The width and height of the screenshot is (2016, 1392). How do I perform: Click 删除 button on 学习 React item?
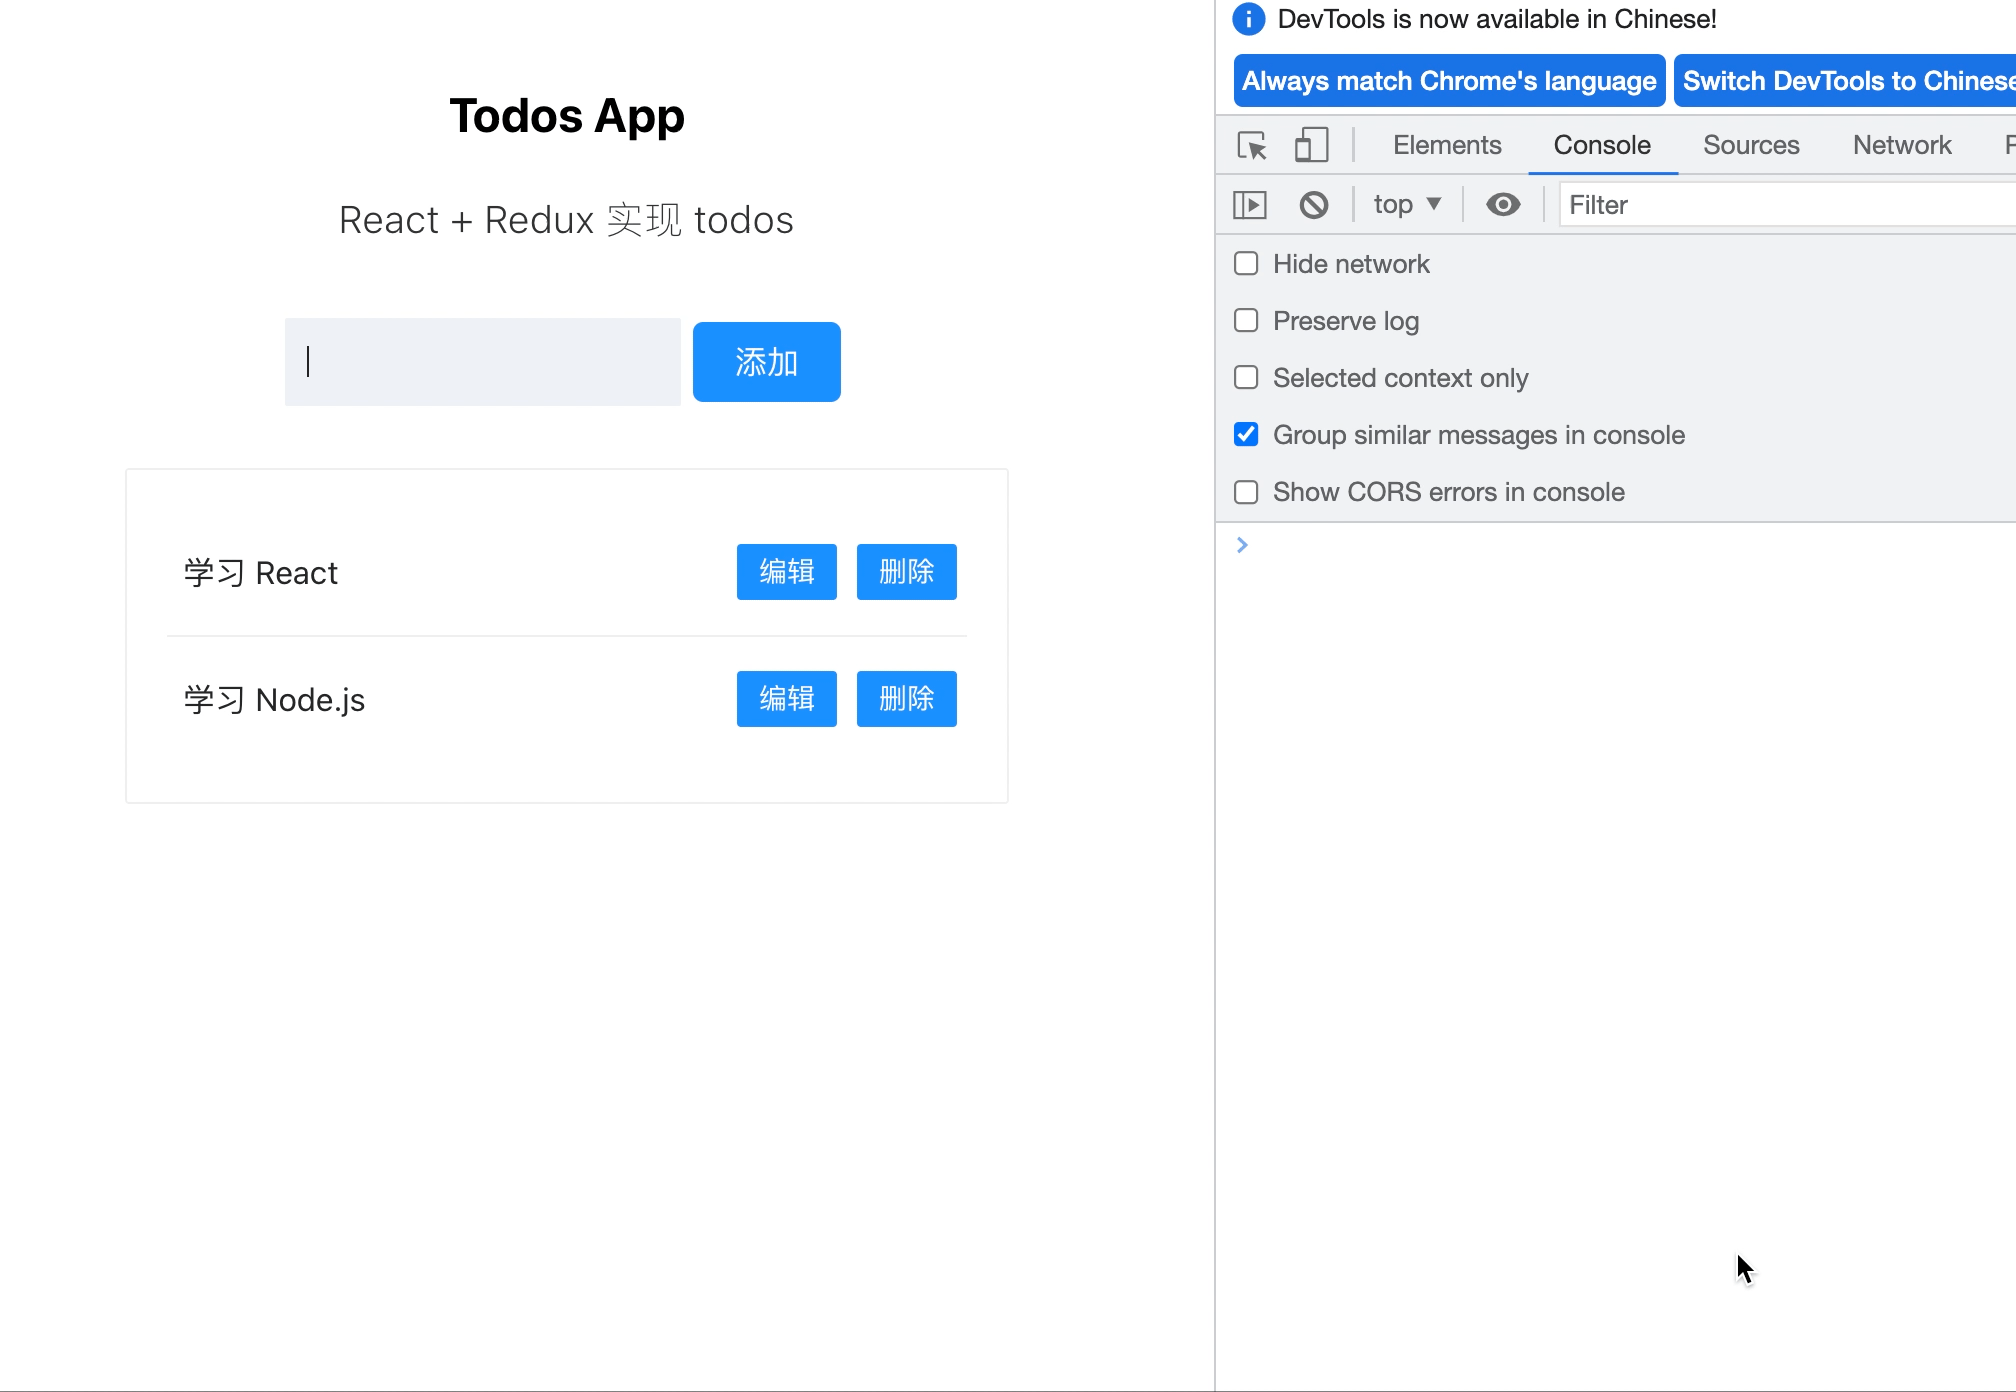905,571
